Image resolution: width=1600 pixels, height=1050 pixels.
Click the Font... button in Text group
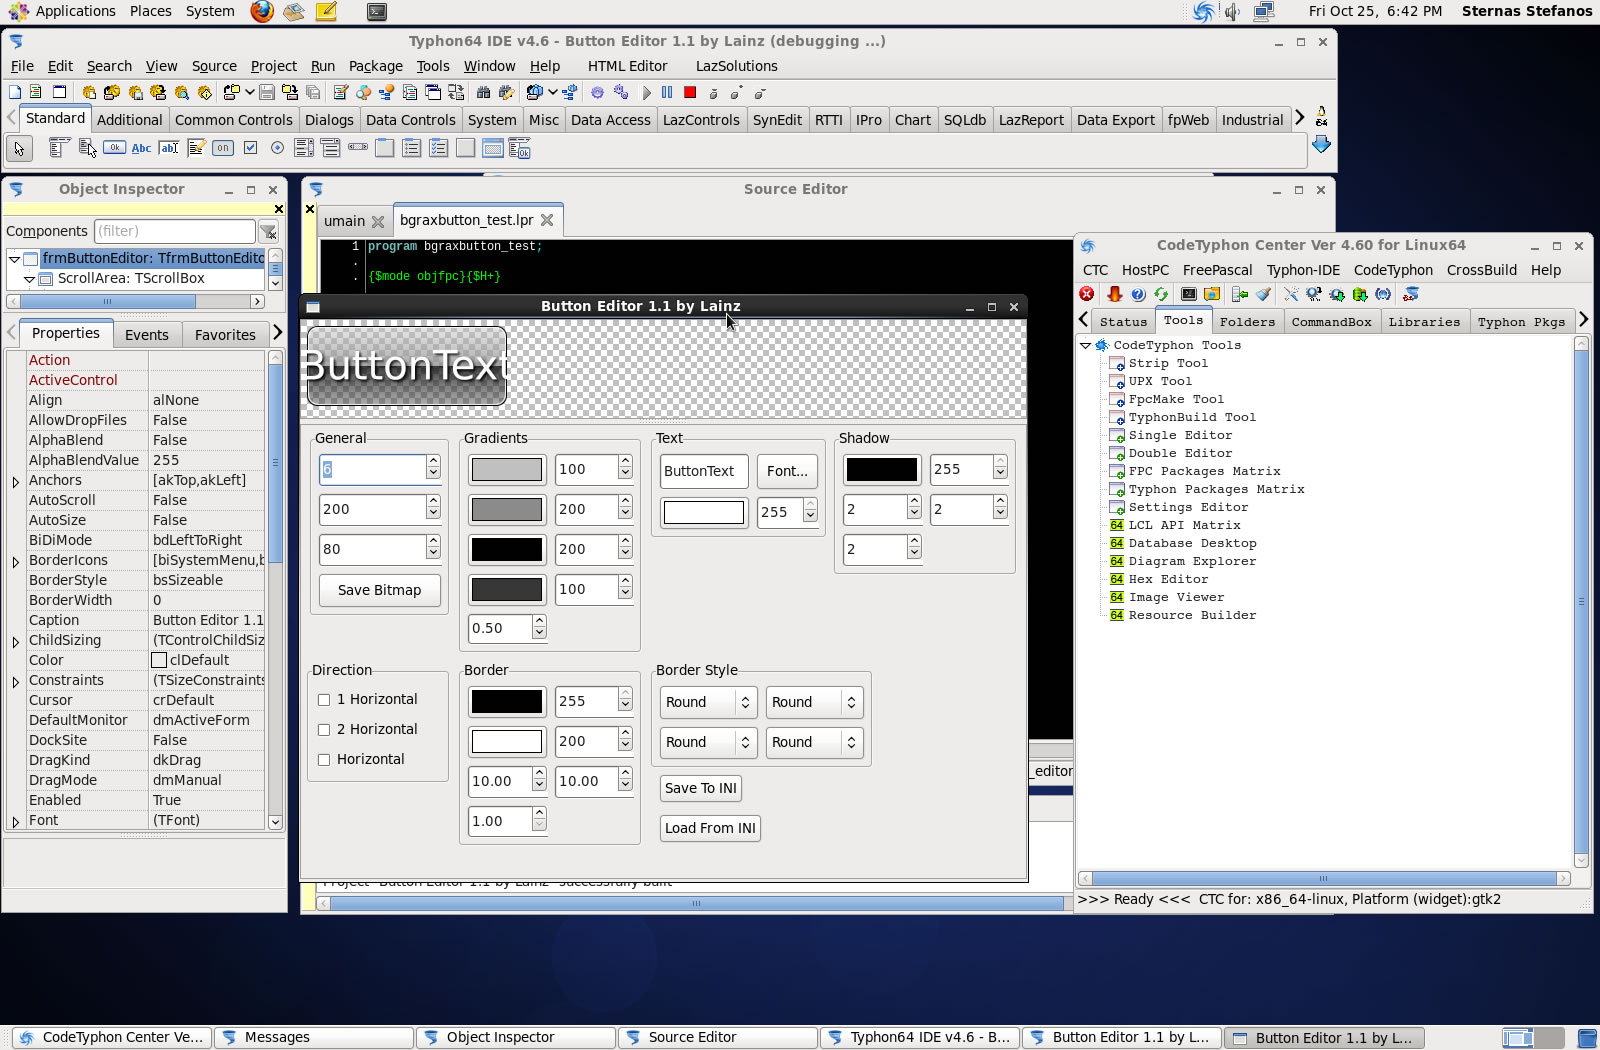787,471
